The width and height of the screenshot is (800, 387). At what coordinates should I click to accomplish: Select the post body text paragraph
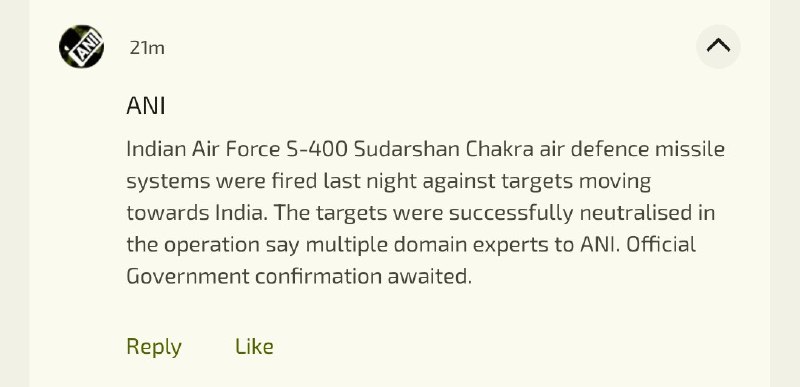426,213
